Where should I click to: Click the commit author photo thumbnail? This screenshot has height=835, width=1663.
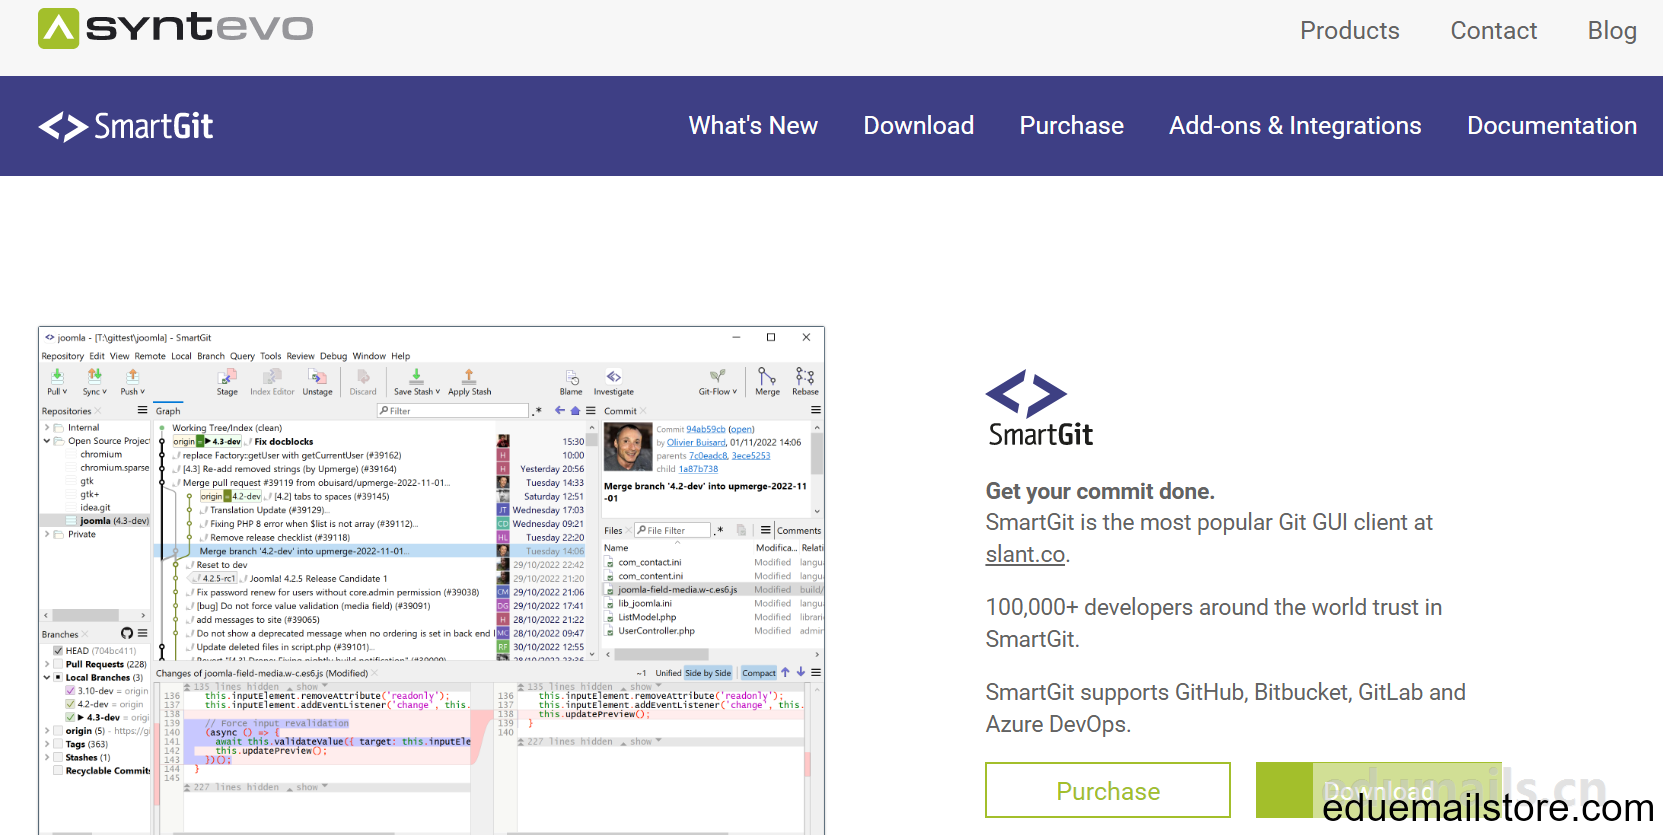(628, 447)
